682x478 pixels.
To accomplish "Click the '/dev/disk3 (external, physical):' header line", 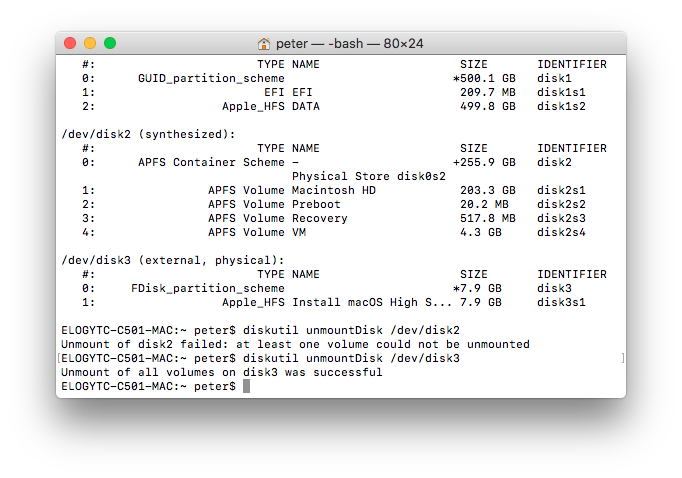I will (173, 260).
